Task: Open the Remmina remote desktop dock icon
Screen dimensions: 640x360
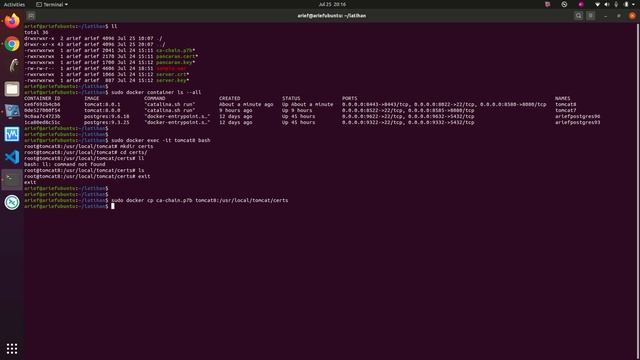Action: point(12,202)
